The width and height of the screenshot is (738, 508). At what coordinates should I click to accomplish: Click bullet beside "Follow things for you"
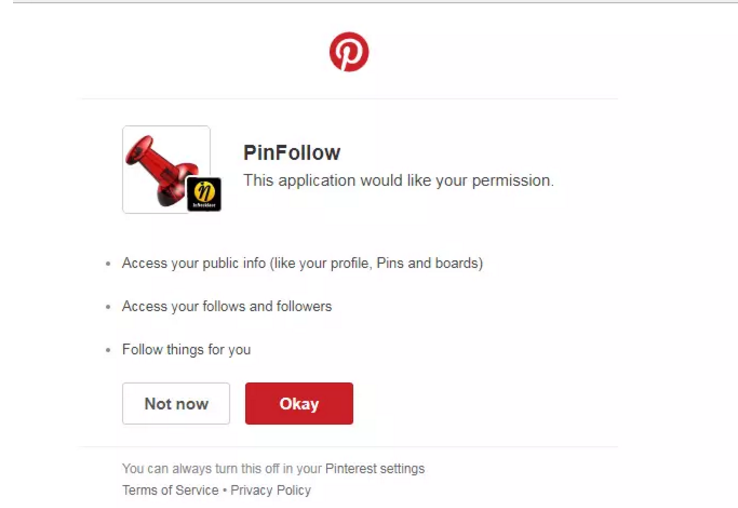click(108, 351)
